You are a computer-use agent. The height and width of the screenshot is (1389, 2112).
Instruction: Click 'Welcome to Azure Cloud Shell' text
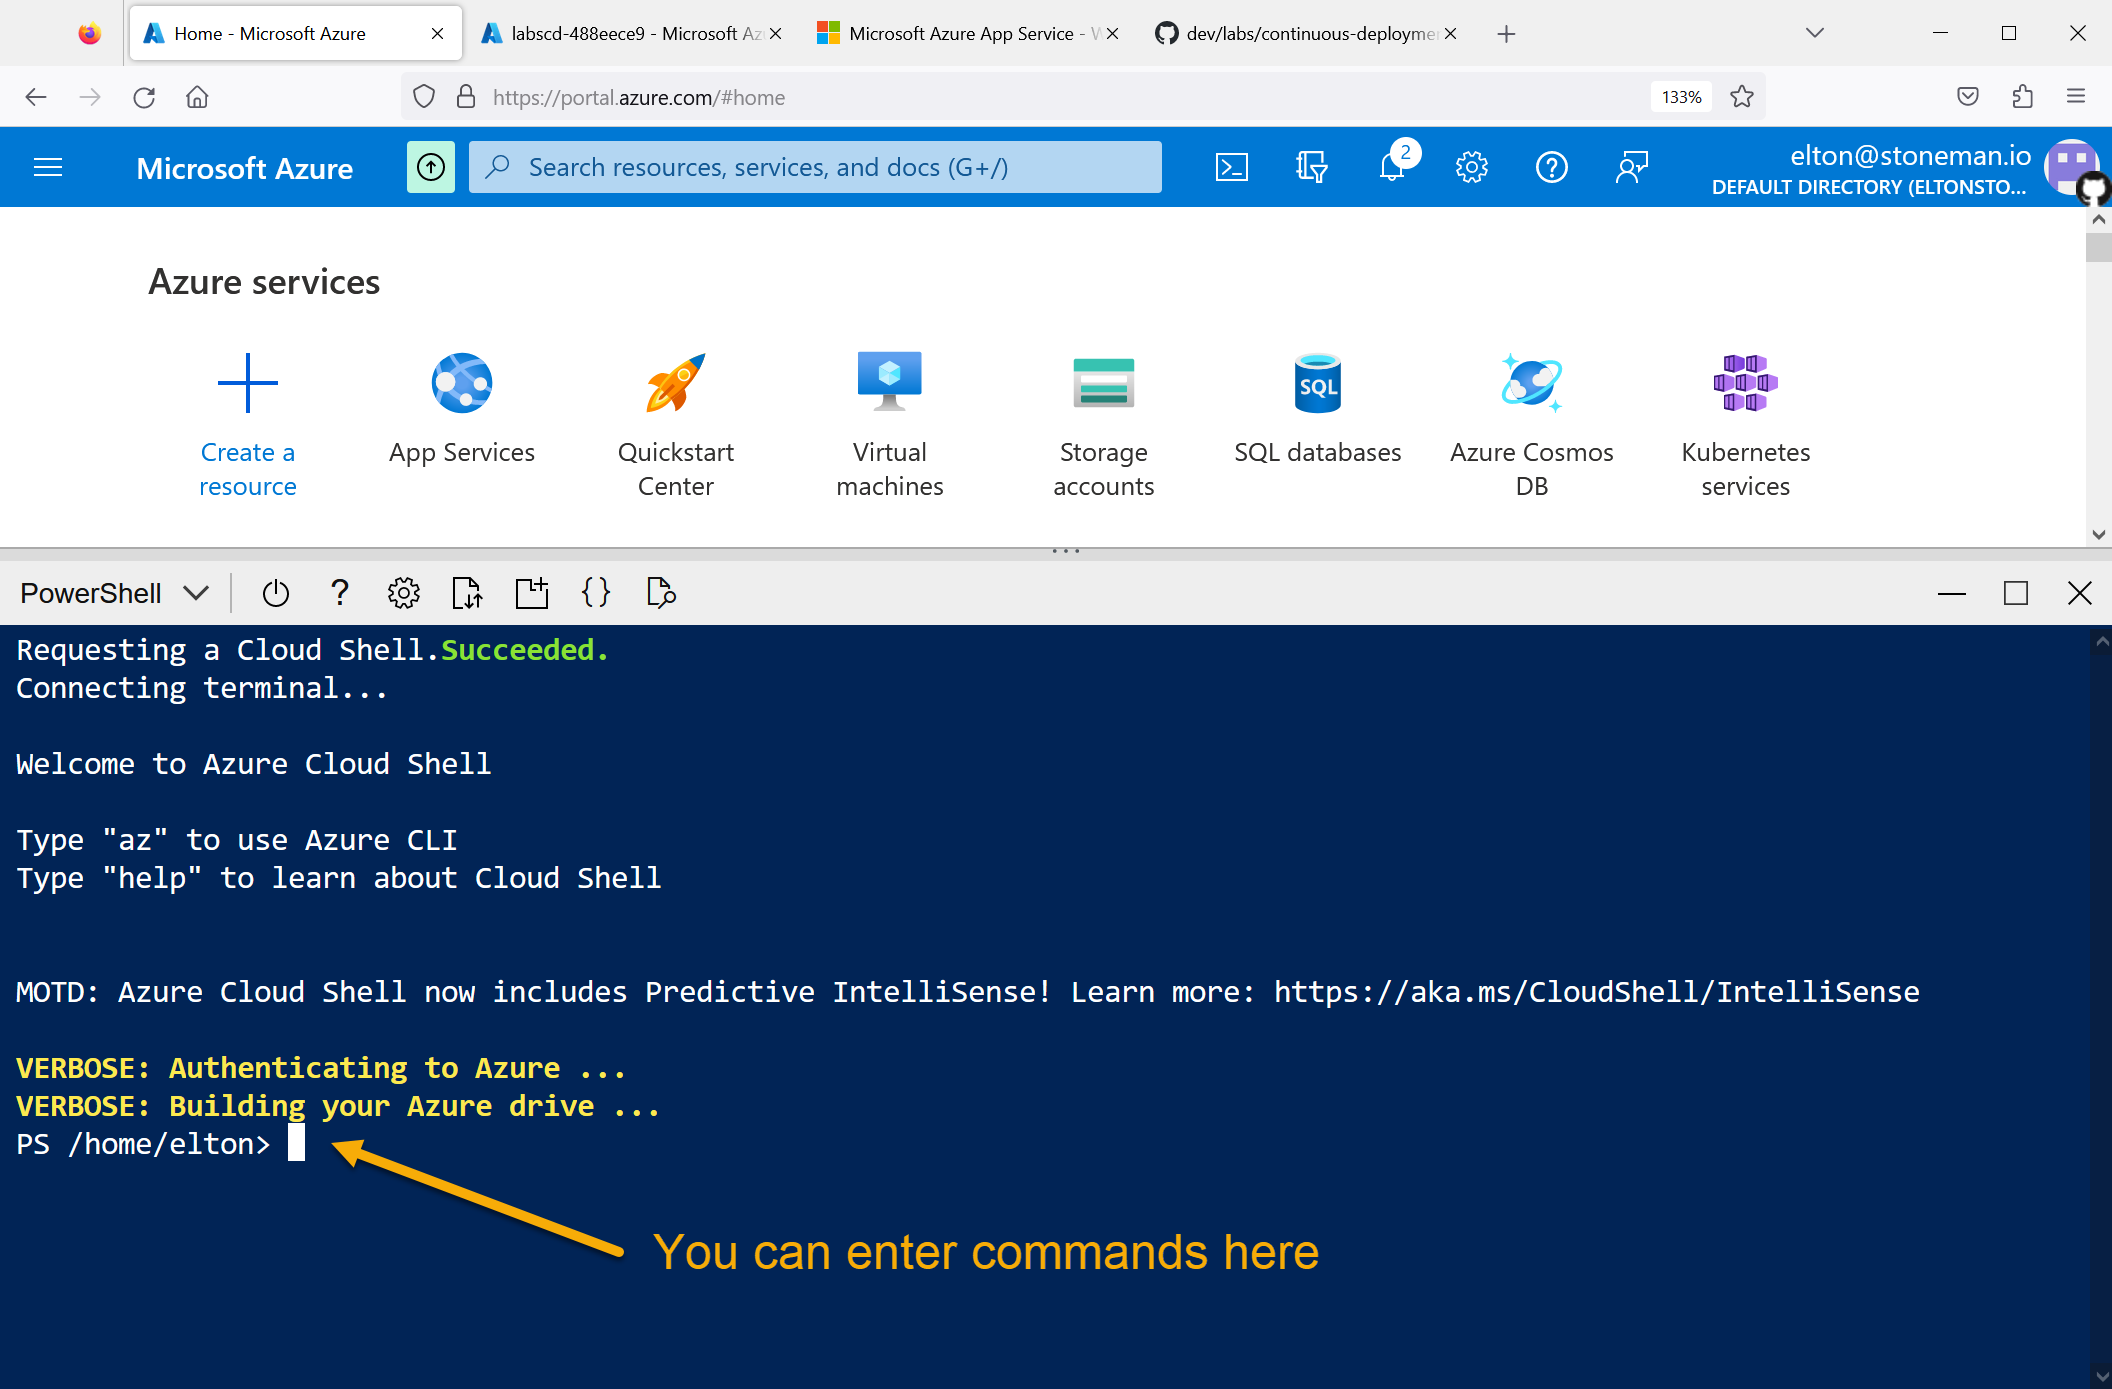tap(253, 763)
